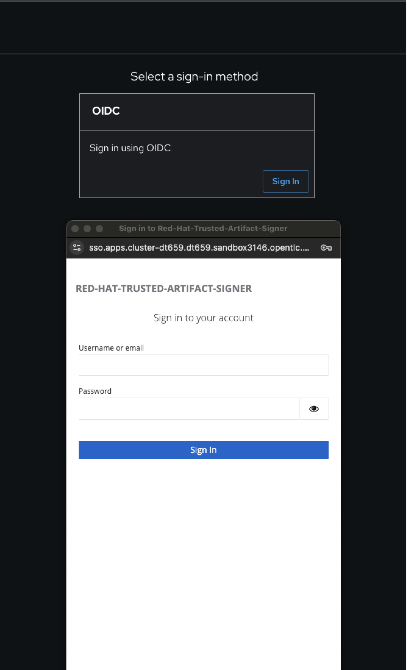Open the saved passwords key icon
This screenshot has height=670, width=407.
tap(326, 248)
